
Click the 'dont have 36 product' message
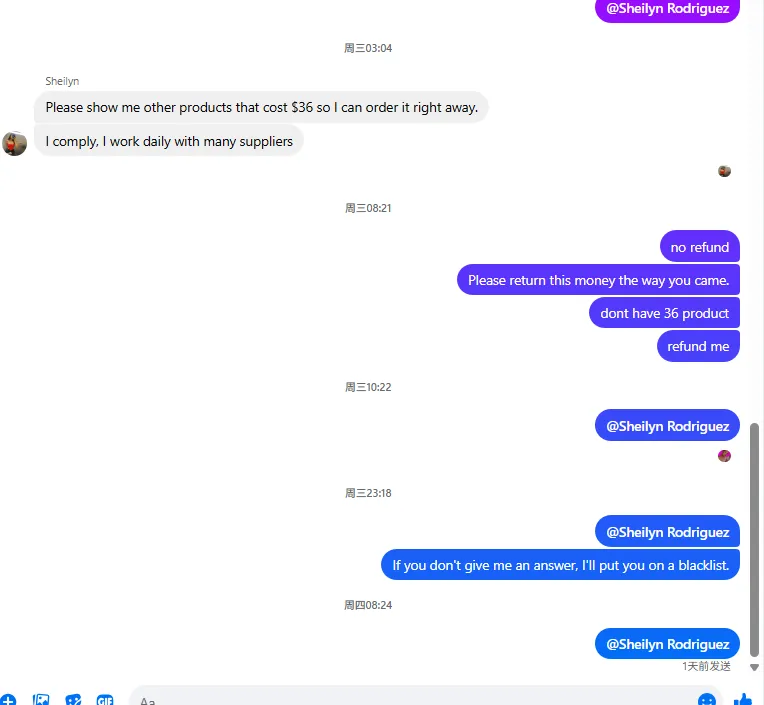664,313
